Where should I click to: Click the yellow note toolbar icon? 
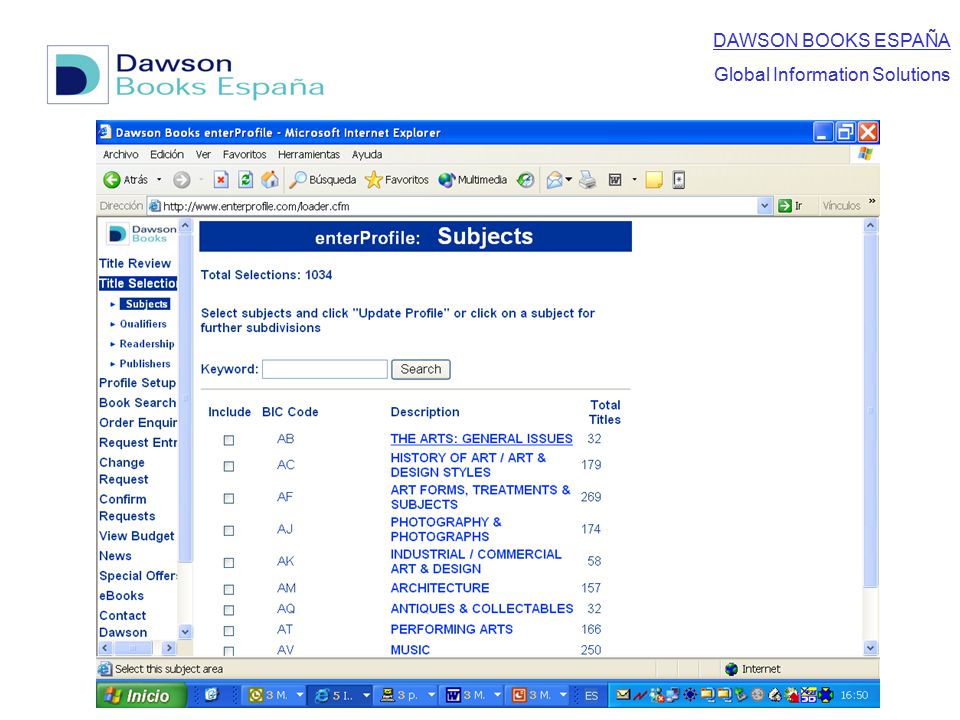(654, 180)
